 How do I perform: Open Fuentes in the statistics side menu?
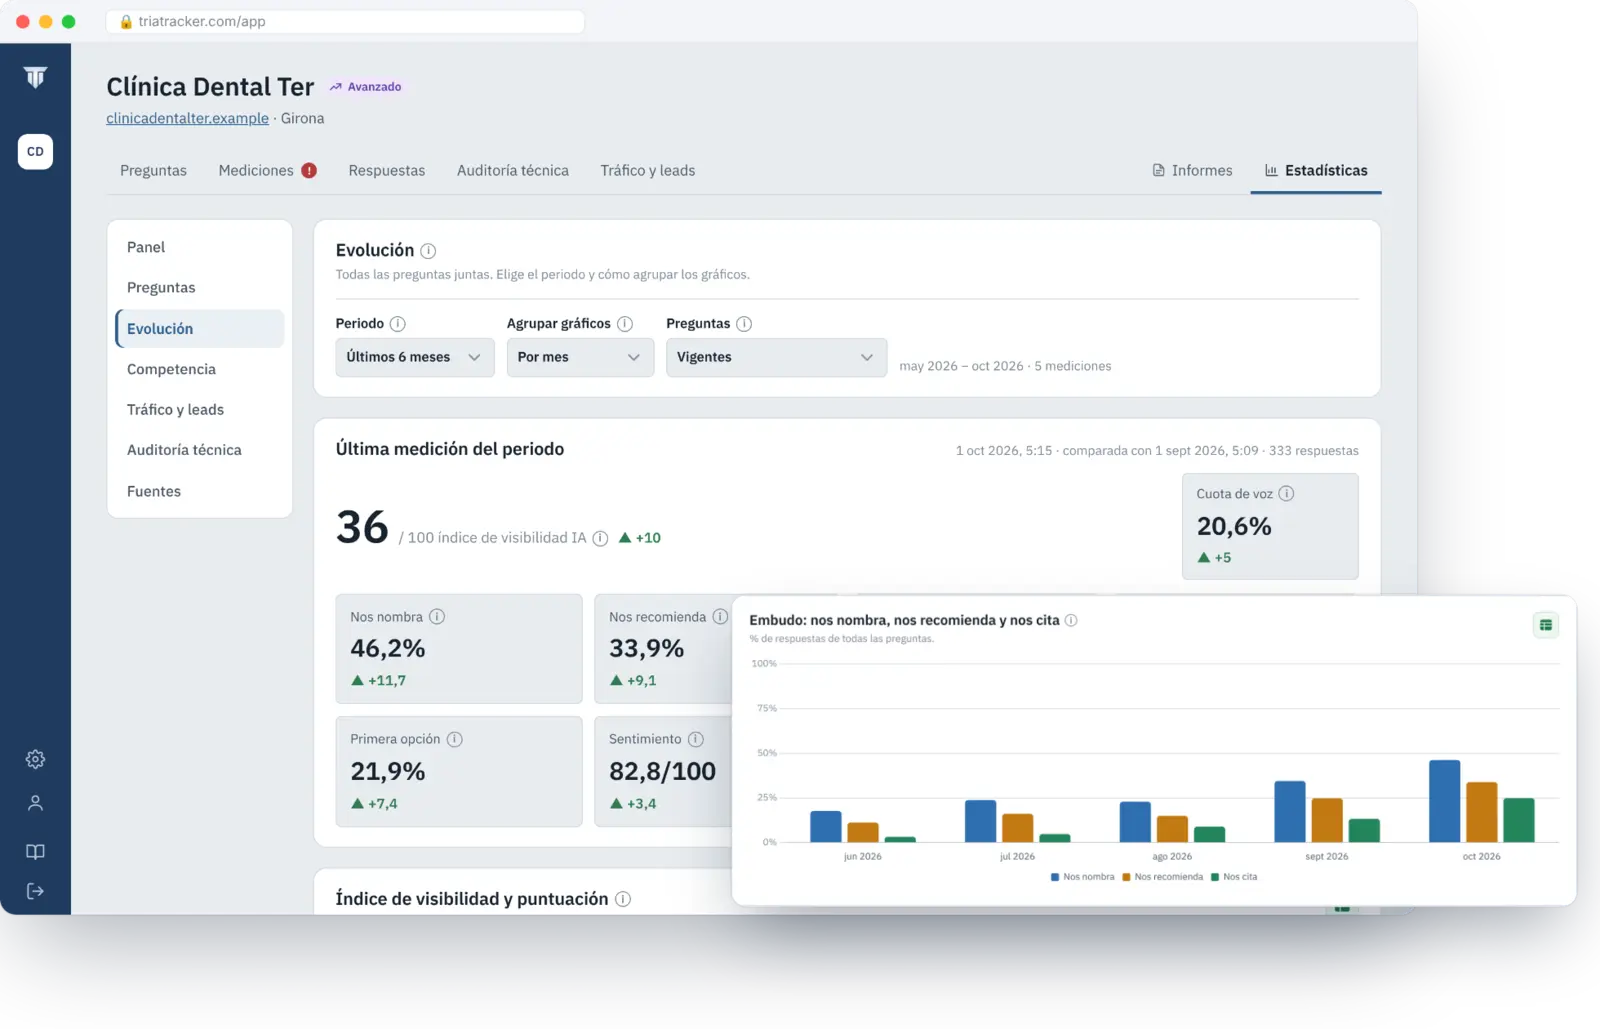point(200,491)
